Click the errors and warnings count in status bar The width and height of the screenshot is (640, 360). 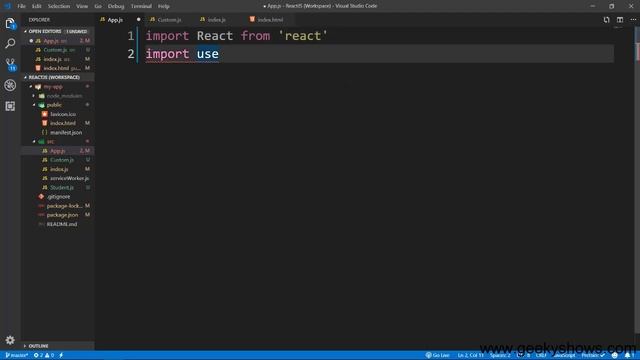point(44,356)
